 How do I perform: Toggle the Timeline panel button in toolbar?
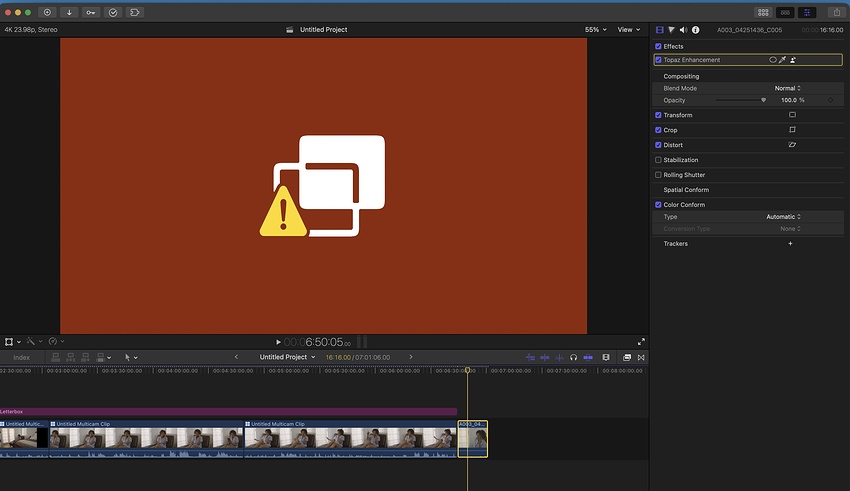click(x=785, y=12)
